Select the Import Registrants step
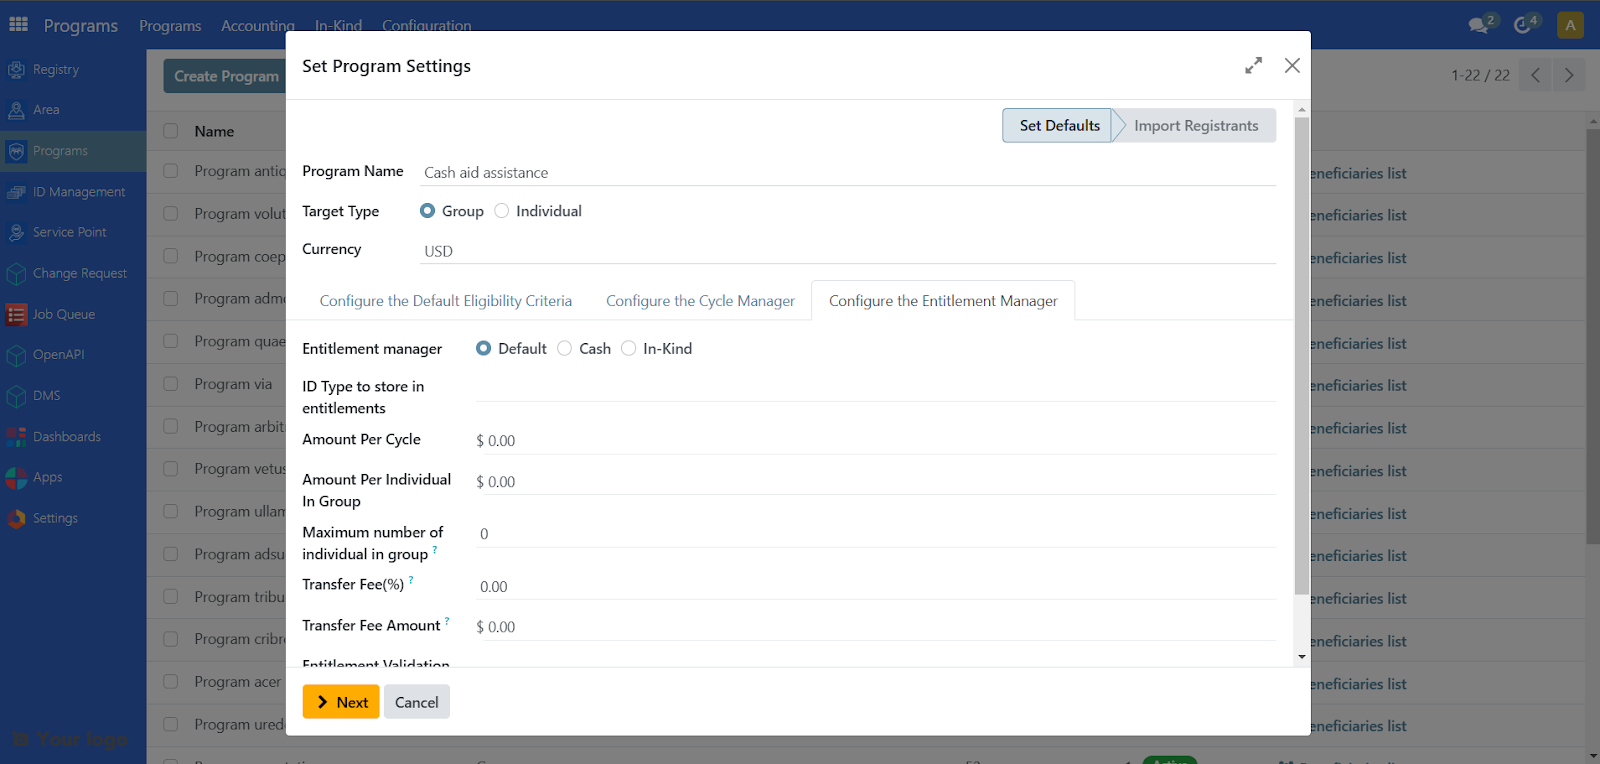 (1196, 126)
